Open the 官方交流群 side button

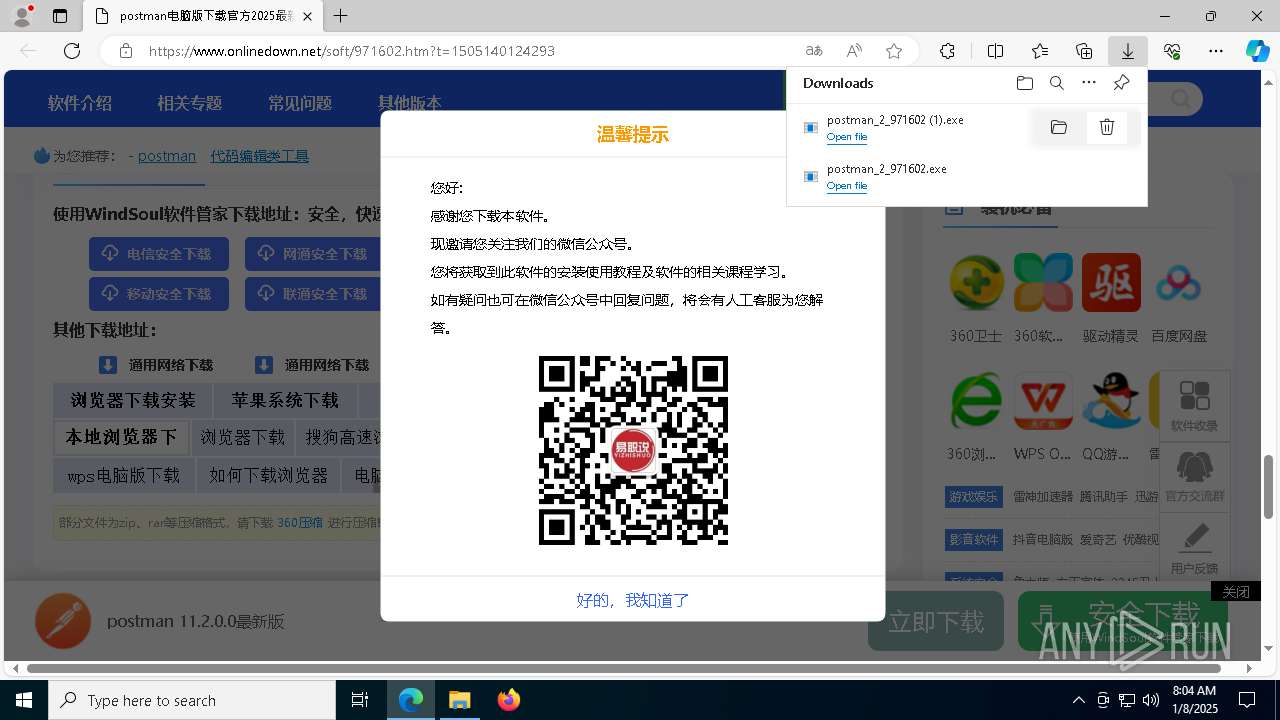coord(1194,475)
